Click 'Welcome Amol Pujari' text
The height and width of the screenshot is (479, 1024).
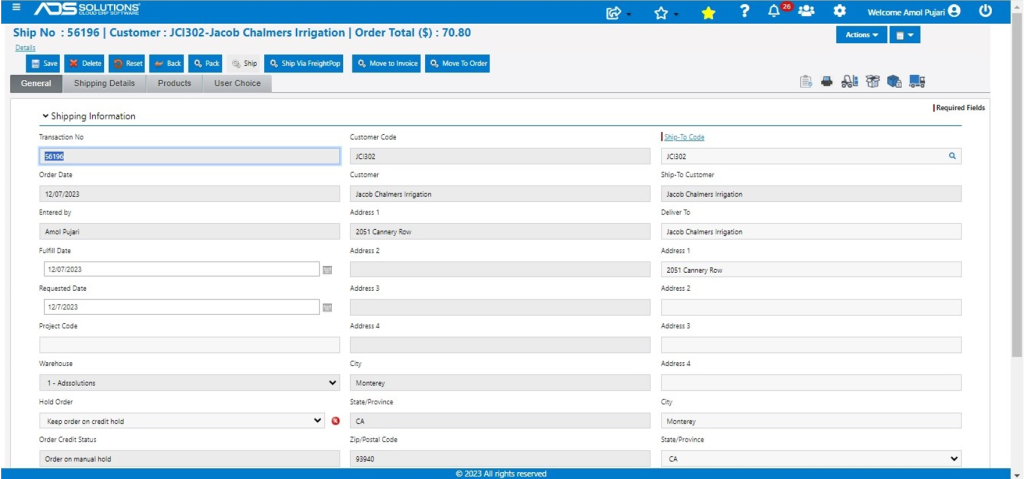click(906, 12)
